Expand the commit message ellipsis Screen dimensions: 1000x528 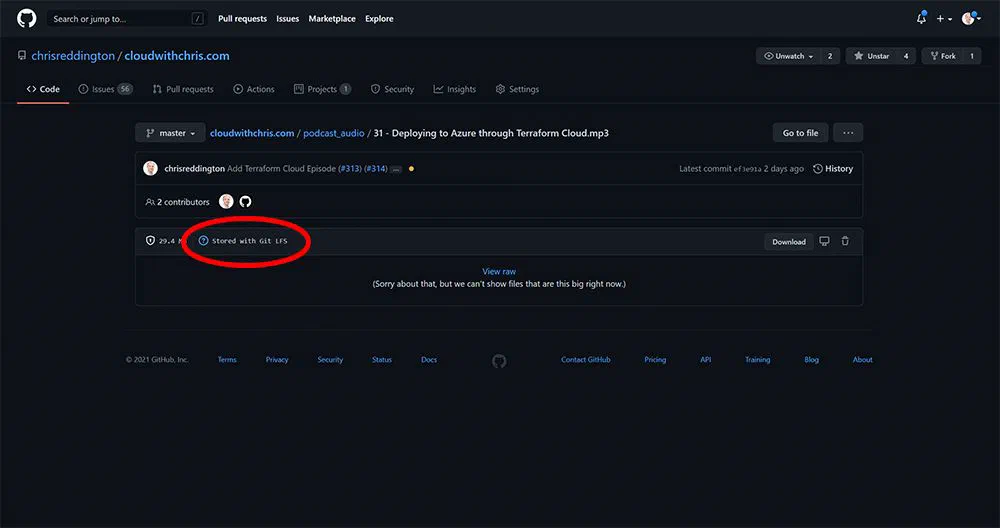(396, 170)
